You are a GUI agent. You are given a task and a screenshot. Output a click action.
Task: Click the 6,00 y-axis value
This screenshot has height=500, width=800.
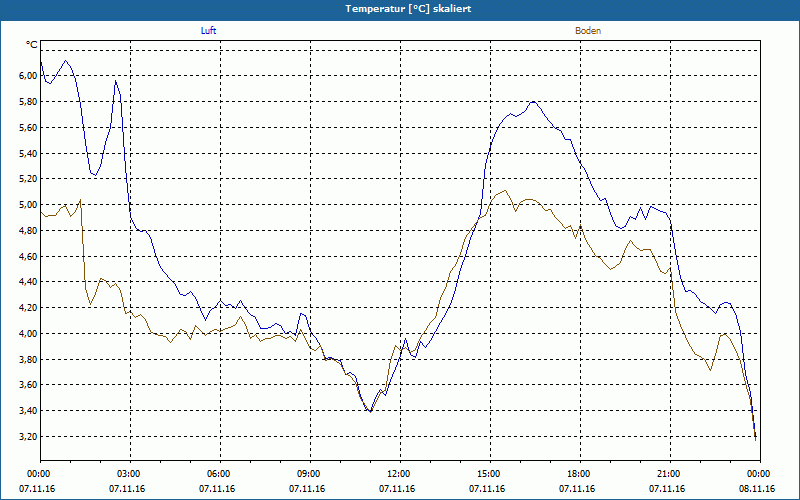point(28,76)
